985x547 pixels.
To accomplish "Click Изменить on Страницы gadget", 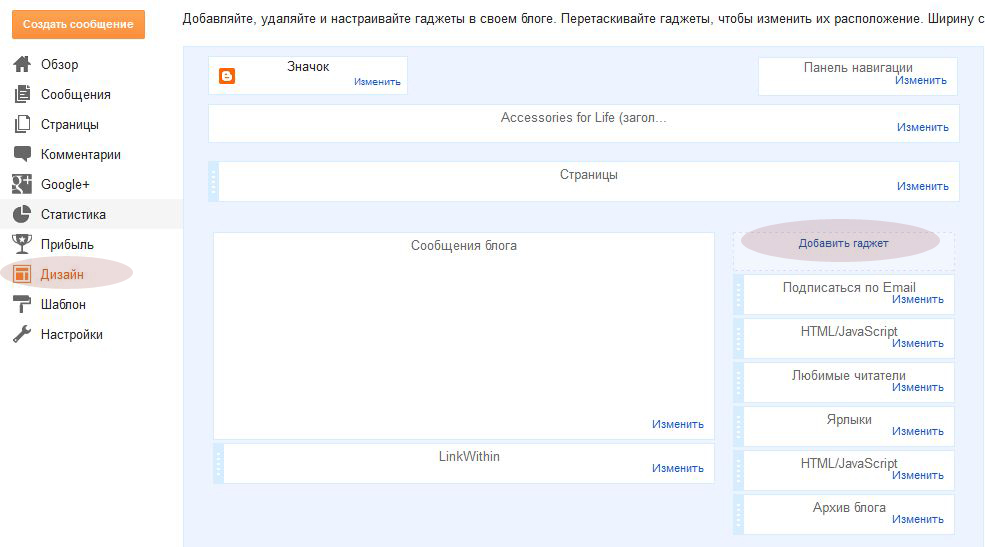I will click(922, 186).
